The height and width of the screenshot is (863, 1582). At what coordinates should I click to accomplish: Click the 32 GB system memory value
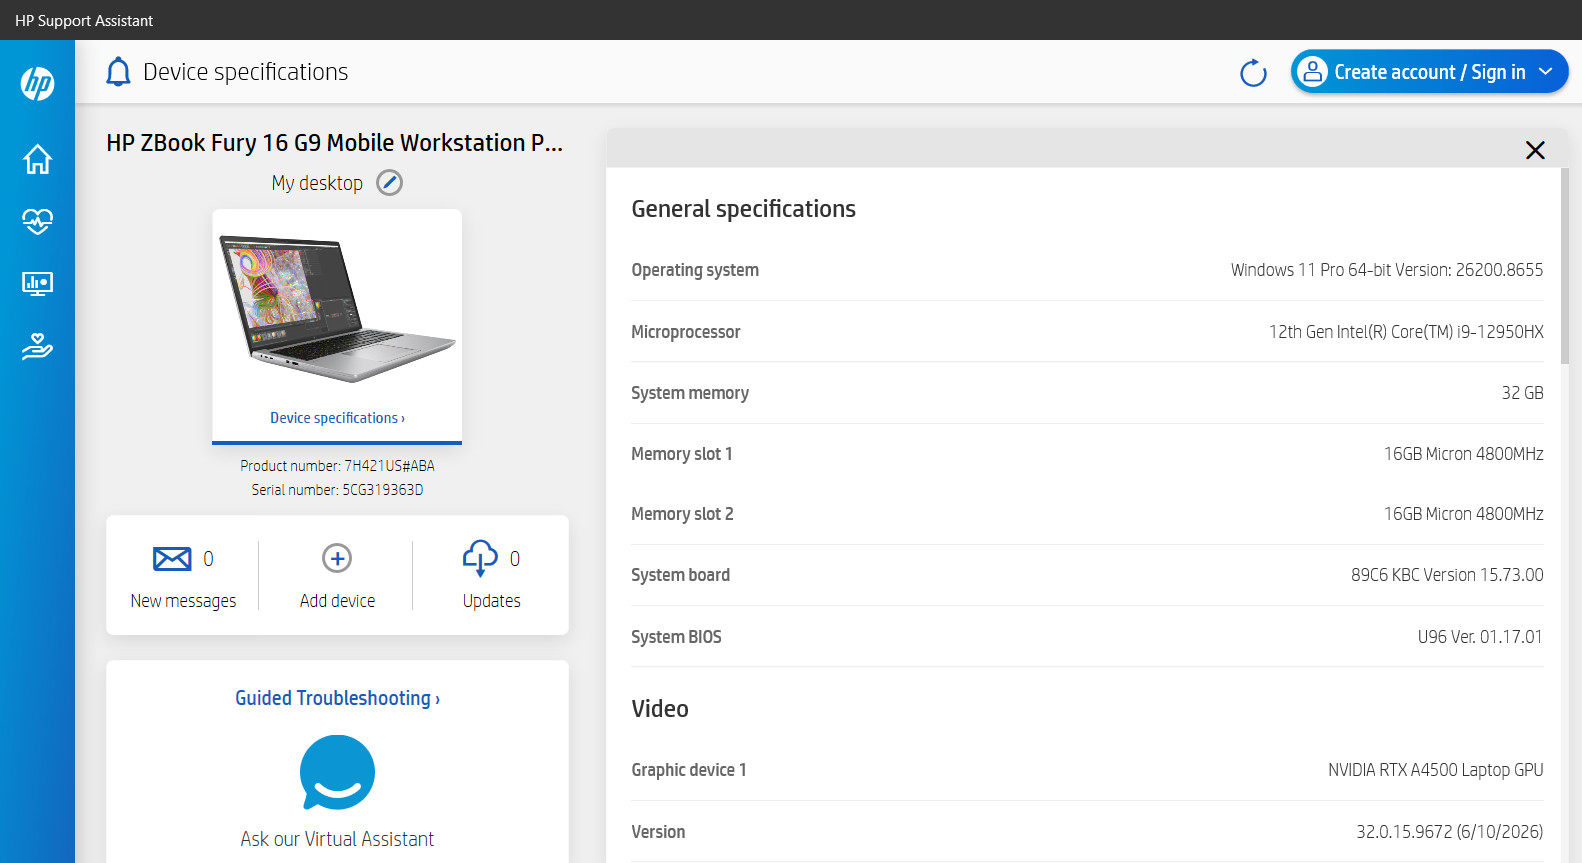click(1522, 393)
